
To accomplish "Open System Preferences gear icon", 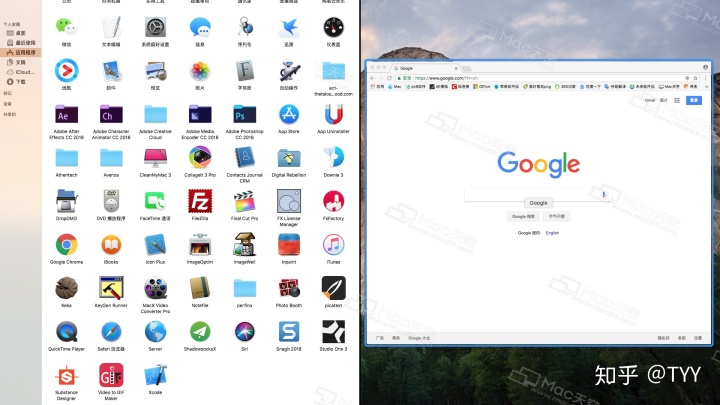I will 155,28.
